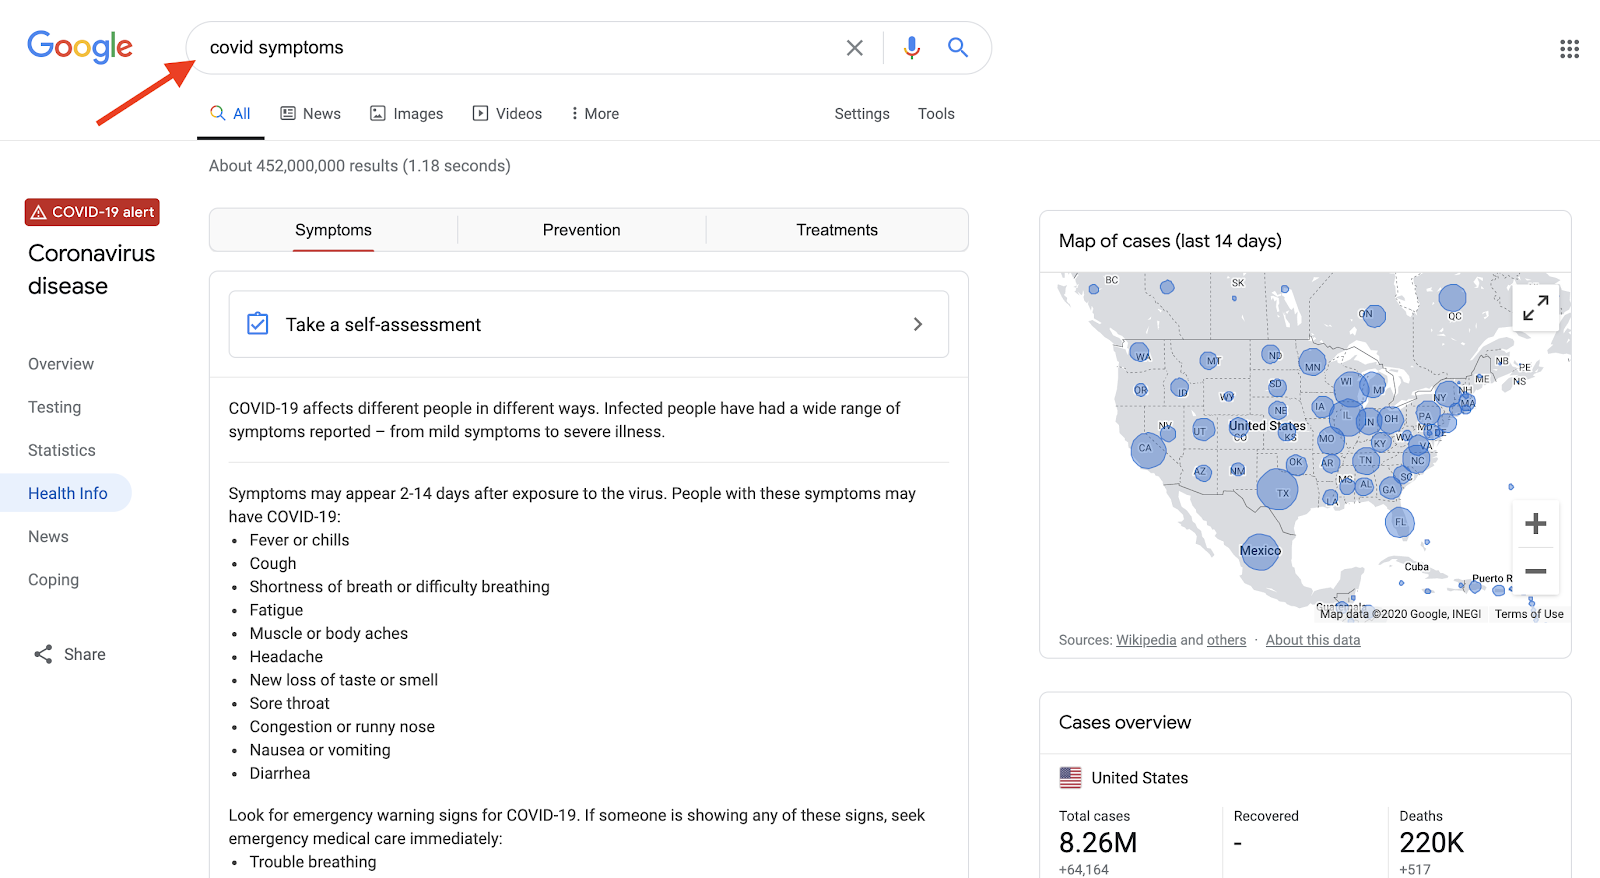Screen dimensions: 1600x878
Task: Click the 'United States' country label
Action: 1139,778
